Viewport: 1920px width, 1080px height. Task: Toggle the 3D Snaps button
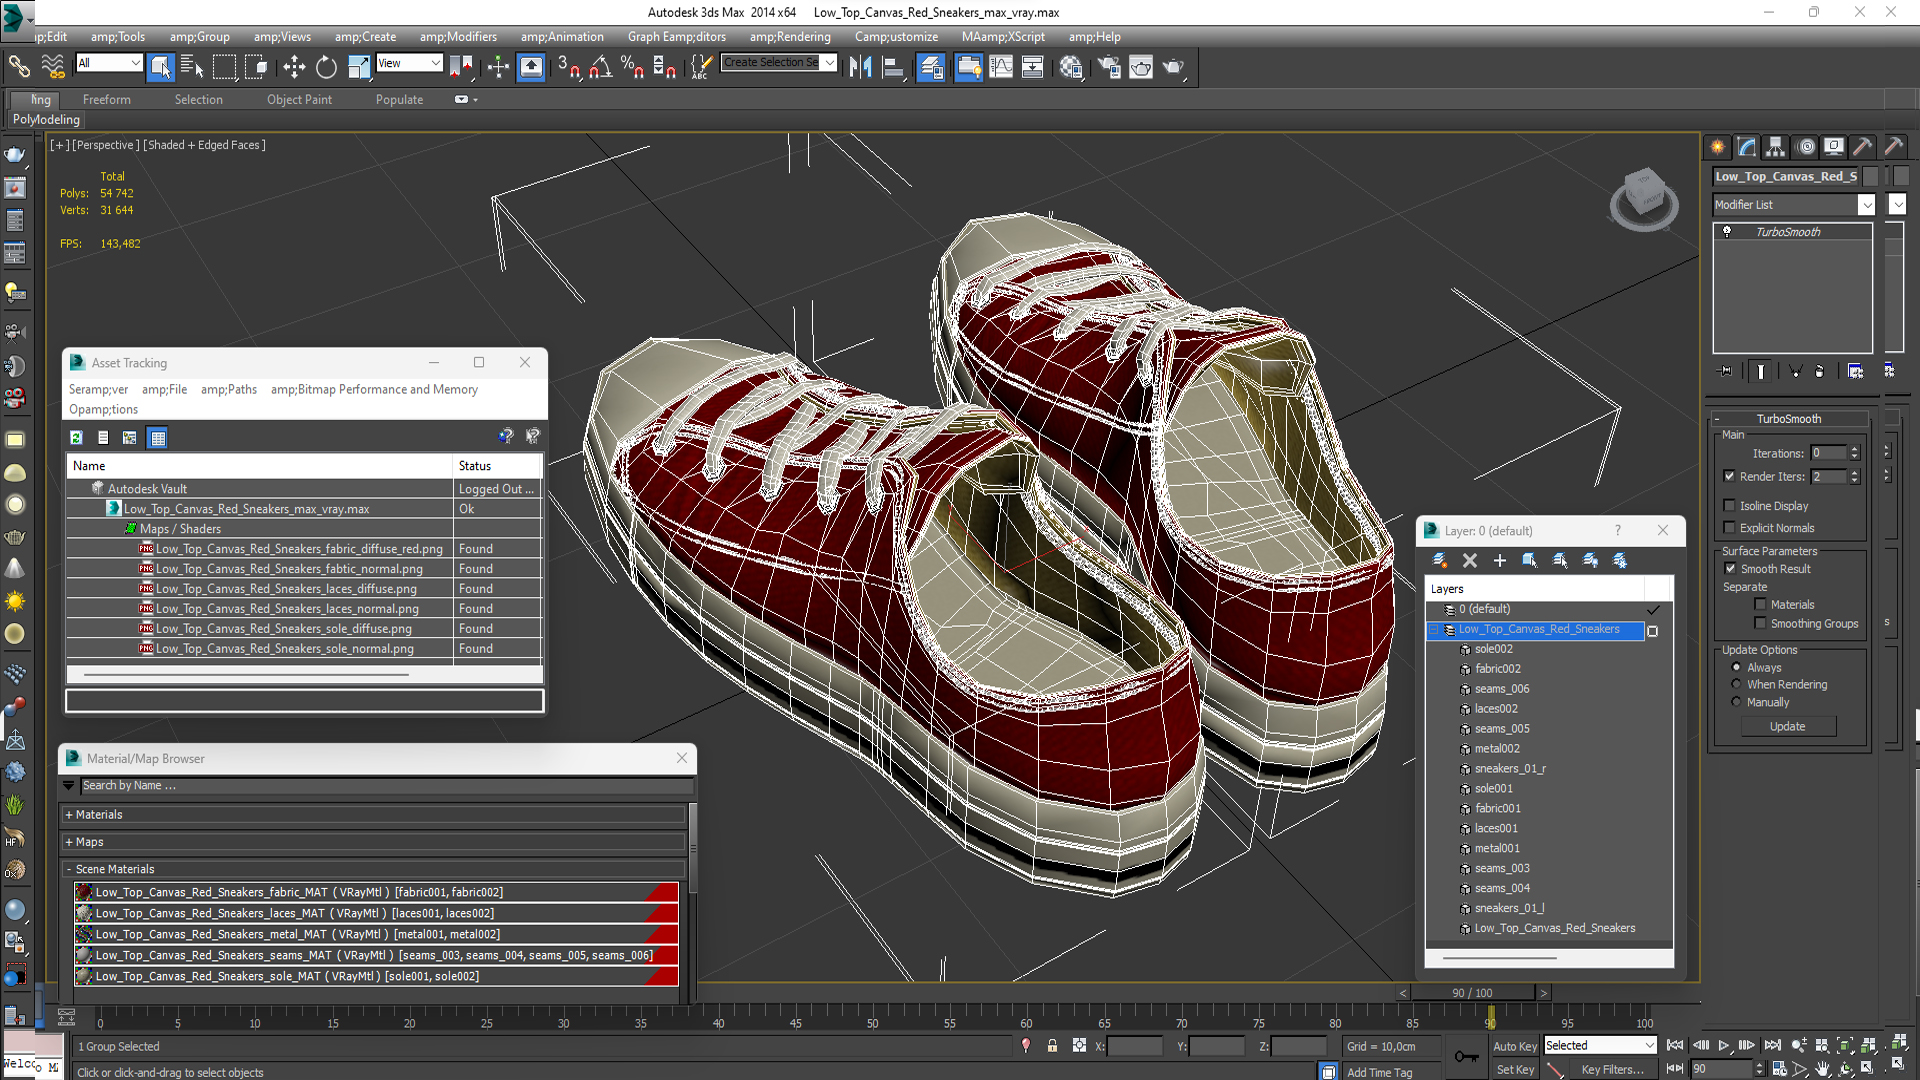(x=569, y=67)
